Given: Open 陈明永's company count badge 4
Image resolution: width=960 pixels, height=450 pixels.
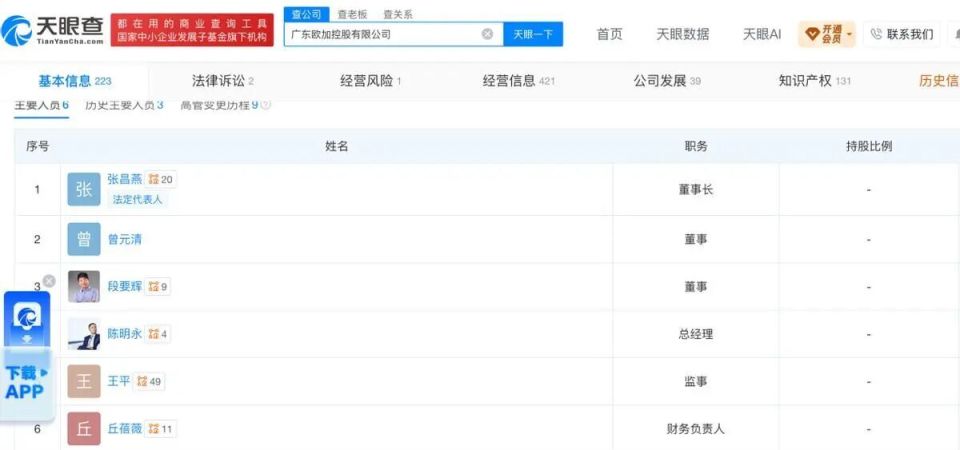Looking at the screenshot, I should point(158,334).
